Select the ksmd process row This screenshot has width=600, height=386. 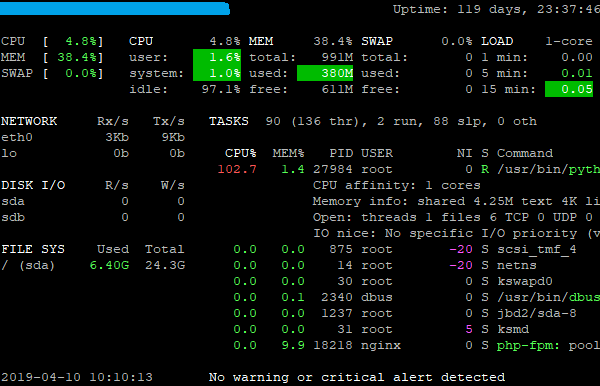381,329
